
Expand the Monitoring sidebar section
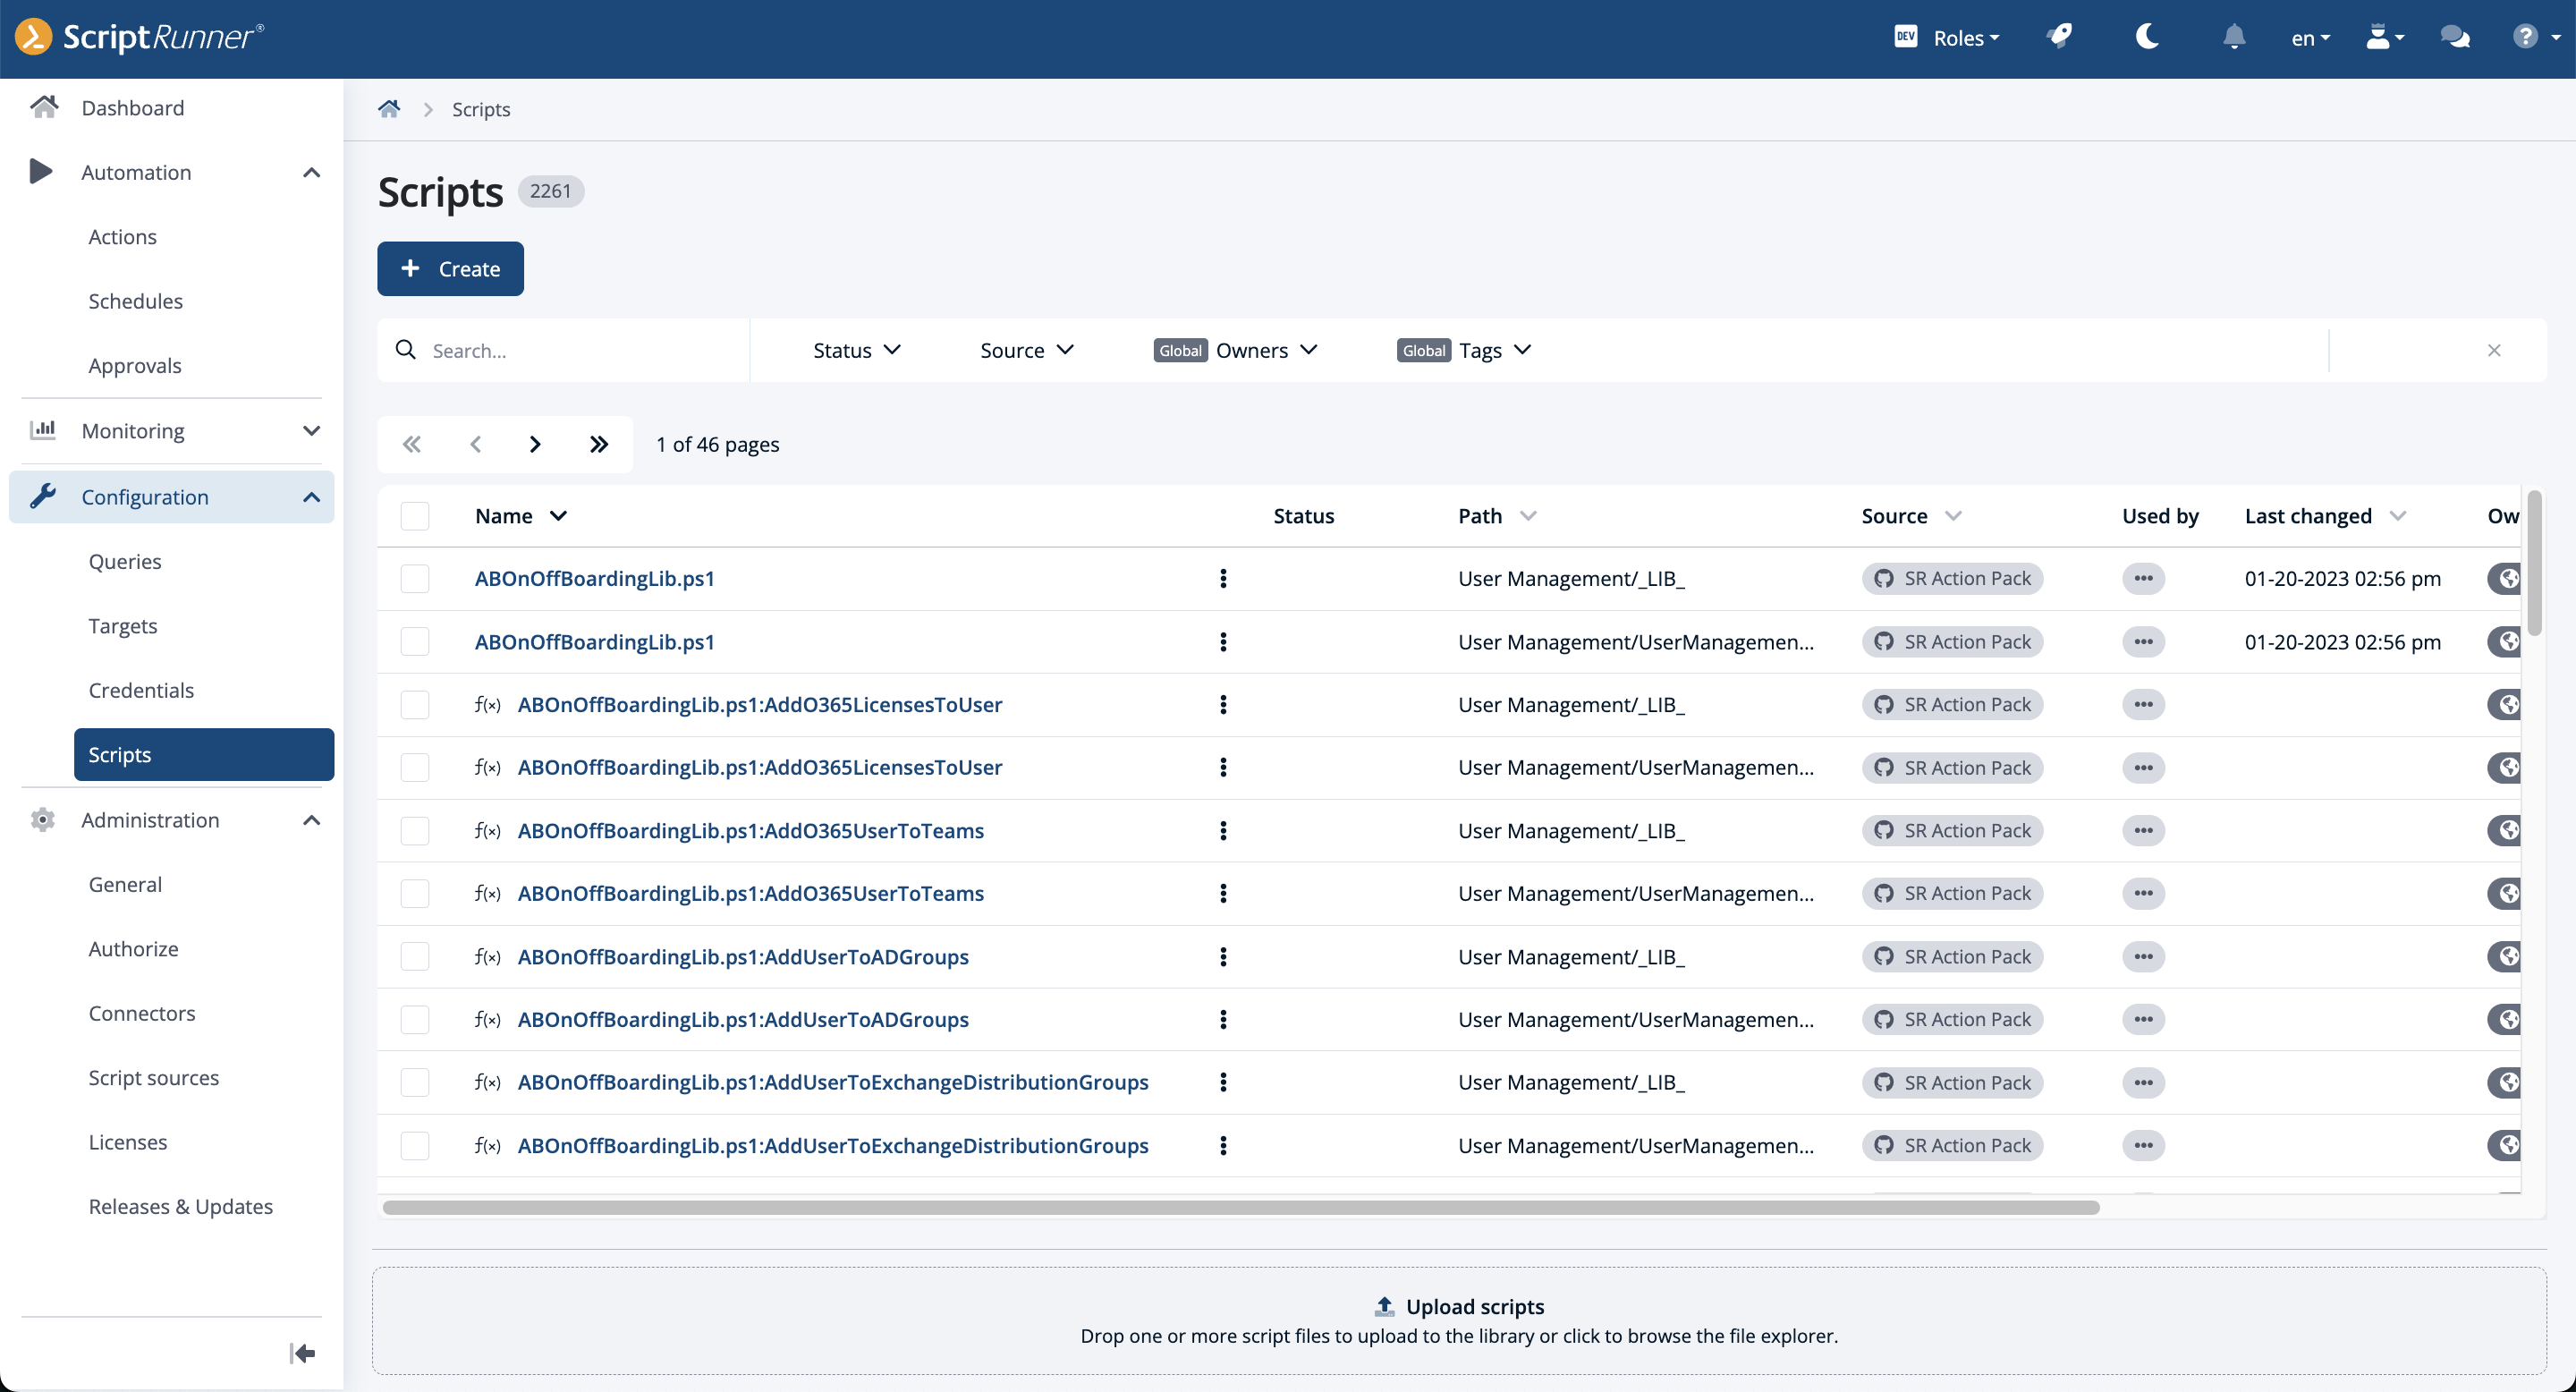click(172, 430)
